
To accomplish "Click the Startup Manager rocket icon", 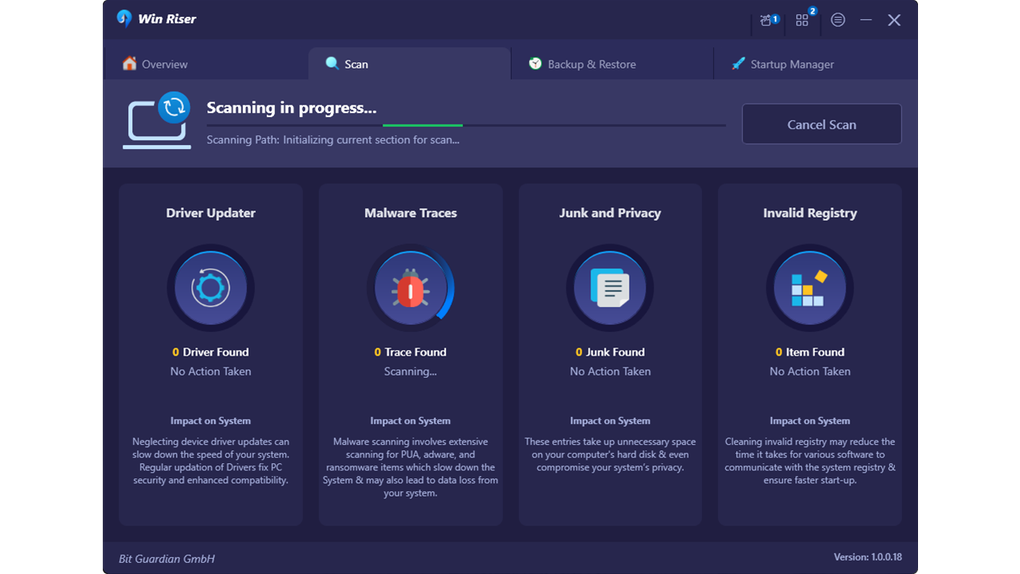I will coord(738,63).
